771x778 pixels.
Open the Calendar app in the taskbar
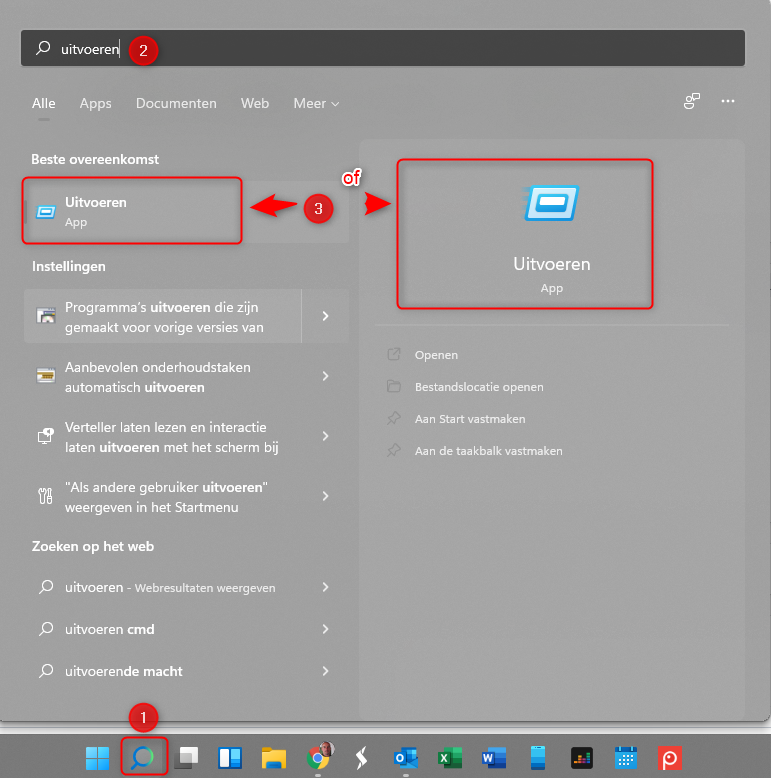(x=626, y=757)
